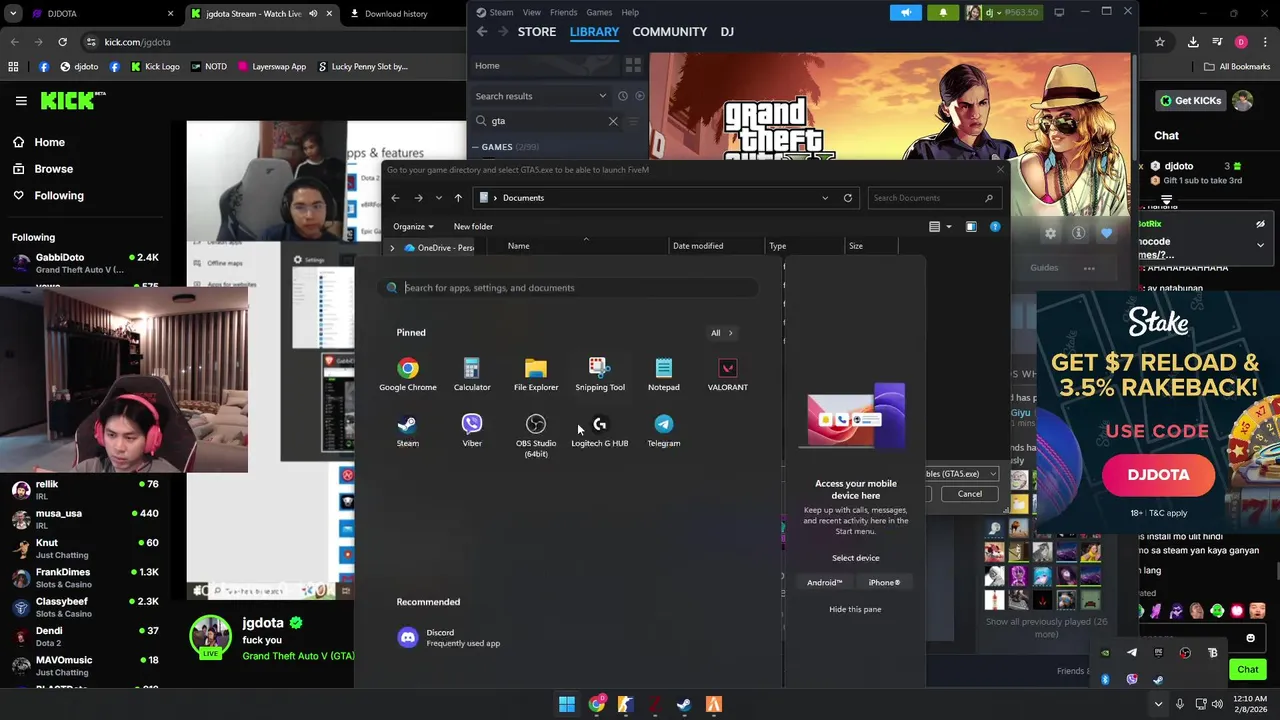Click Steam notifications bell button
Screen dimensions: 1280x720
tap(943, 12)
